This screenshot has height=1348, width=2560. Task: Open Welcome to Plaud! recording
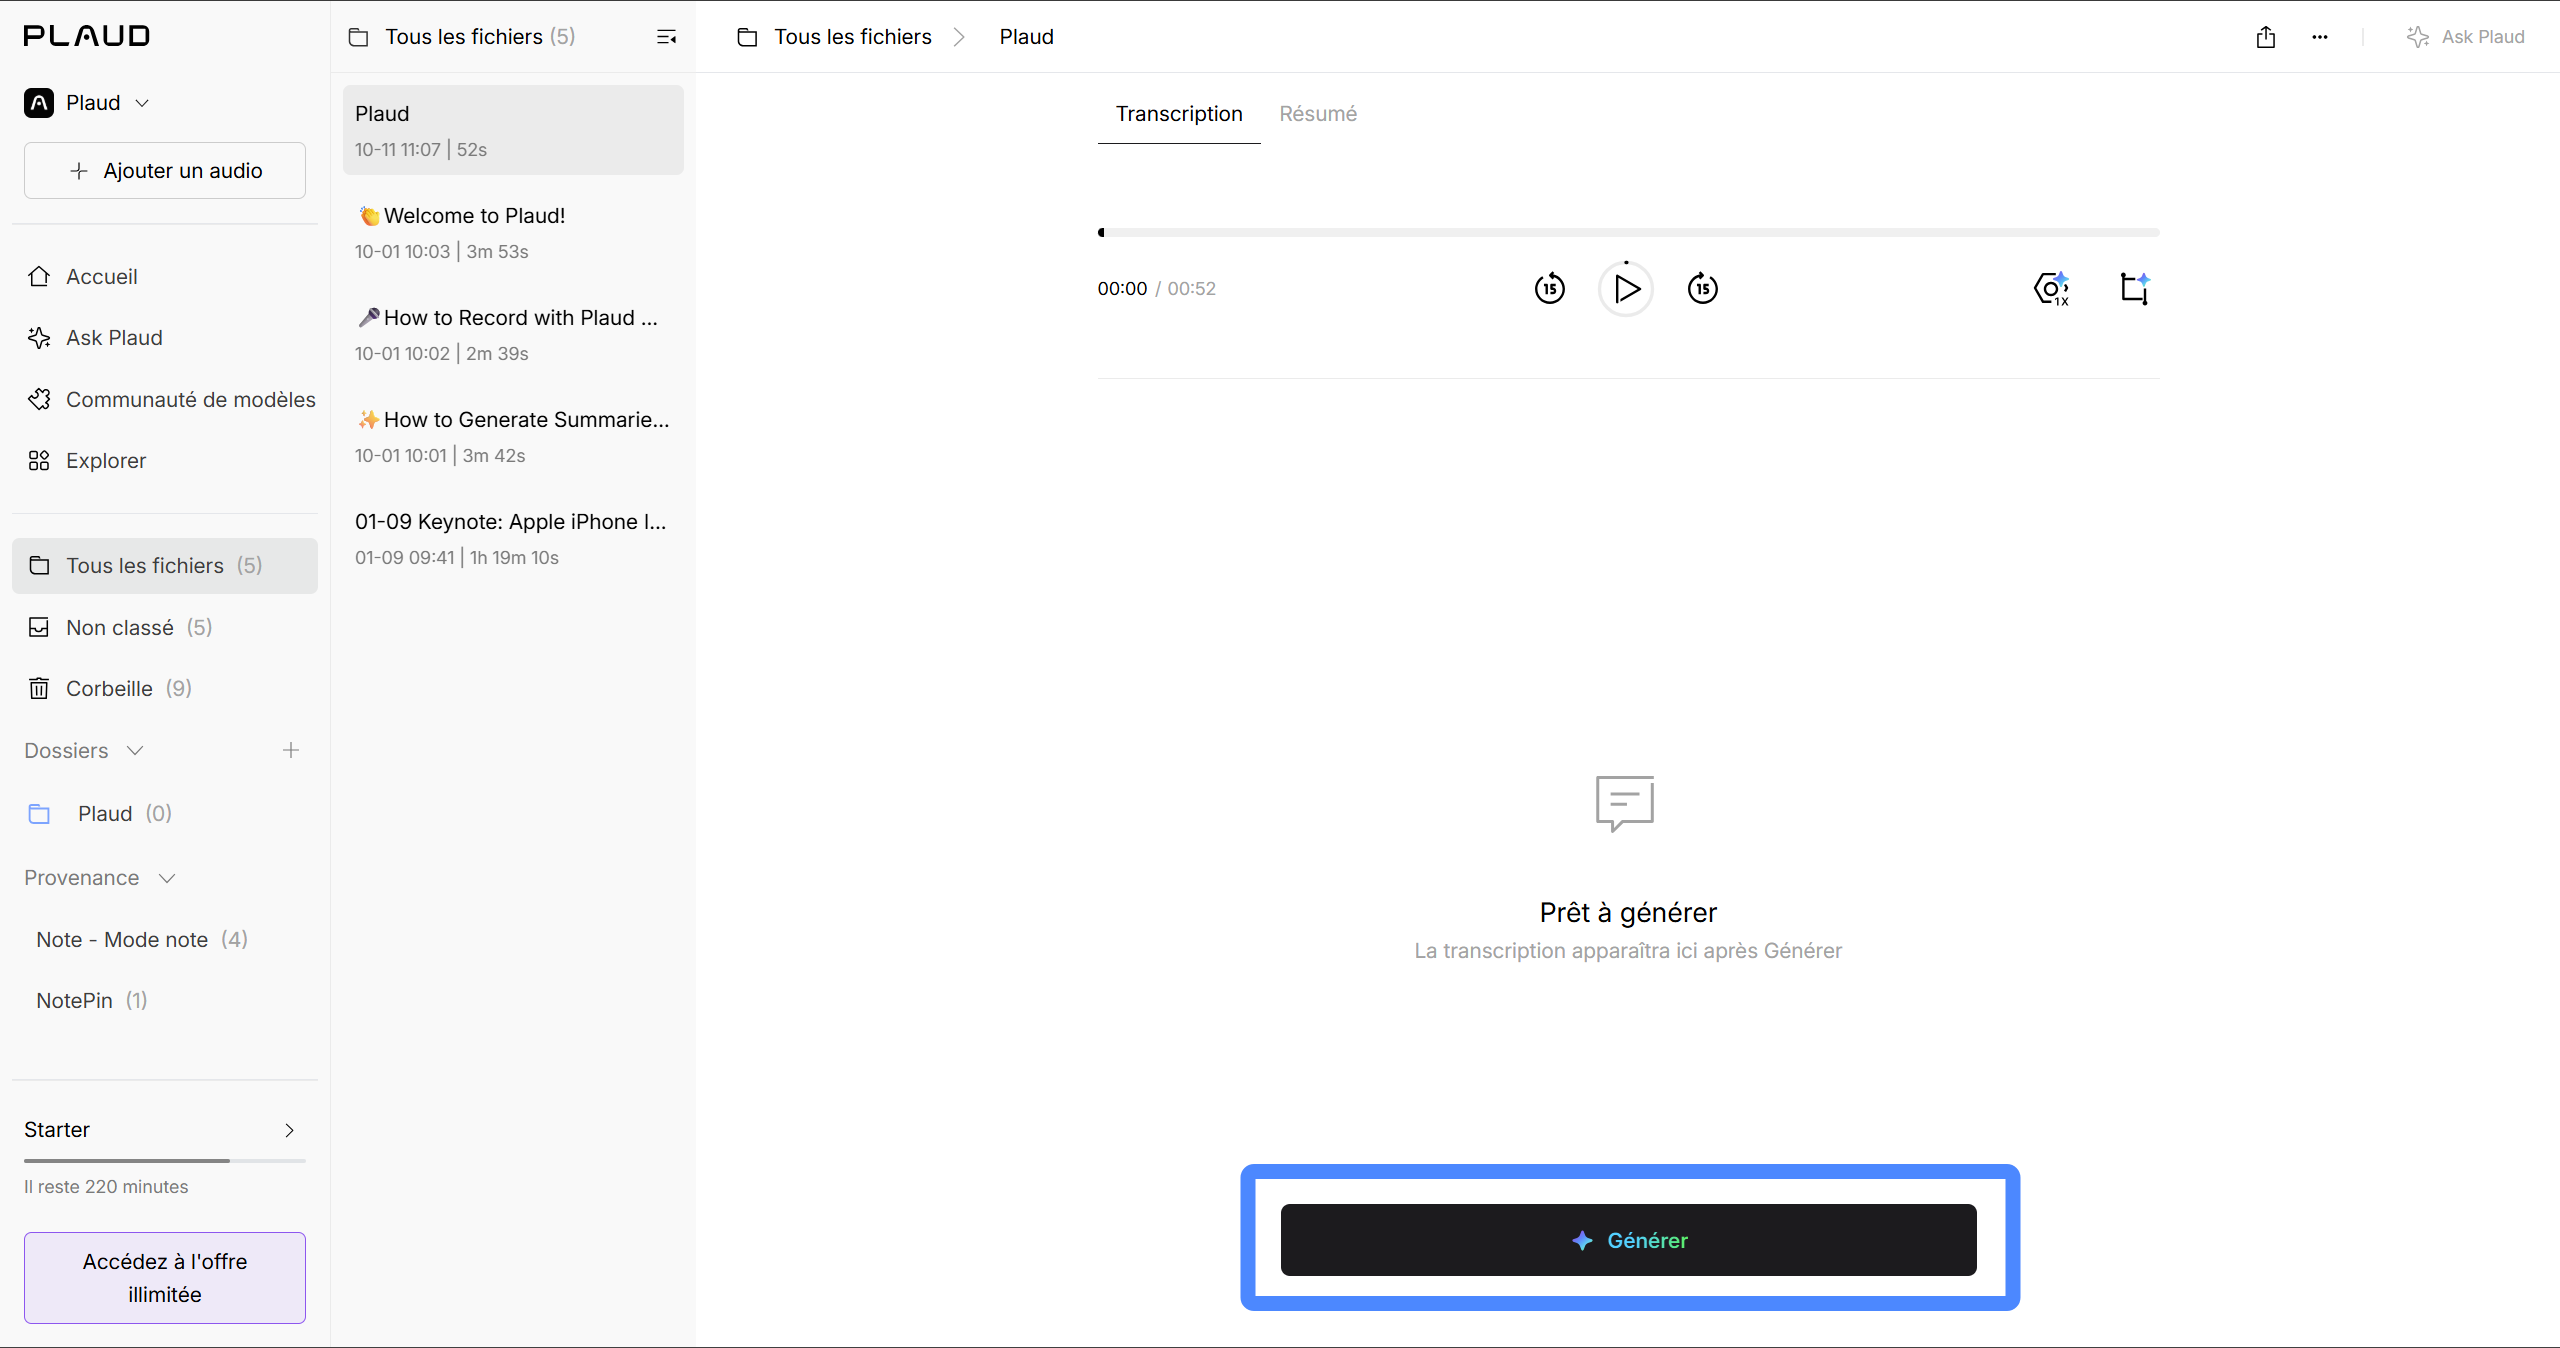[513, 232]
